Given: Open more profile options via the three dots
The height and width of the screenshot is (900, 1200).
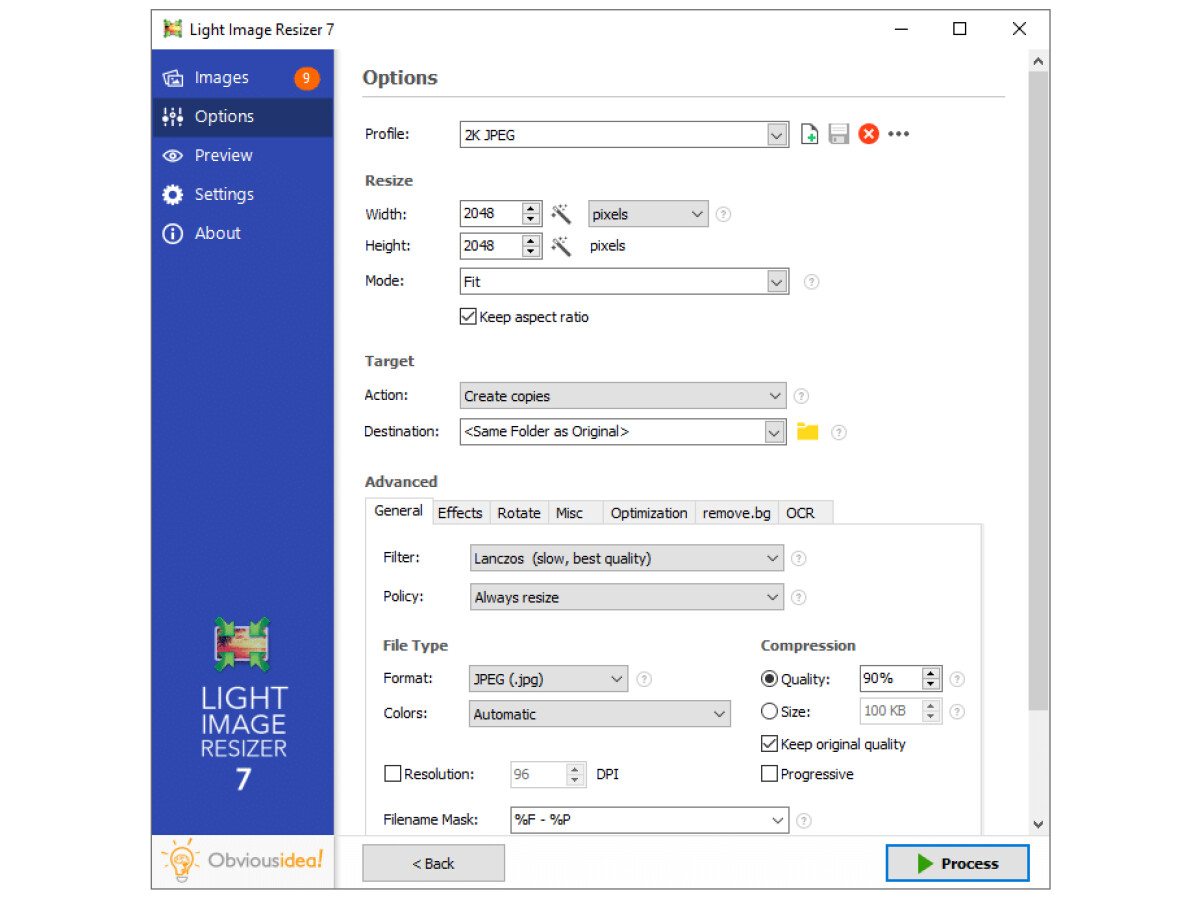Looking at the screenshot, I should tap(898, 134).
